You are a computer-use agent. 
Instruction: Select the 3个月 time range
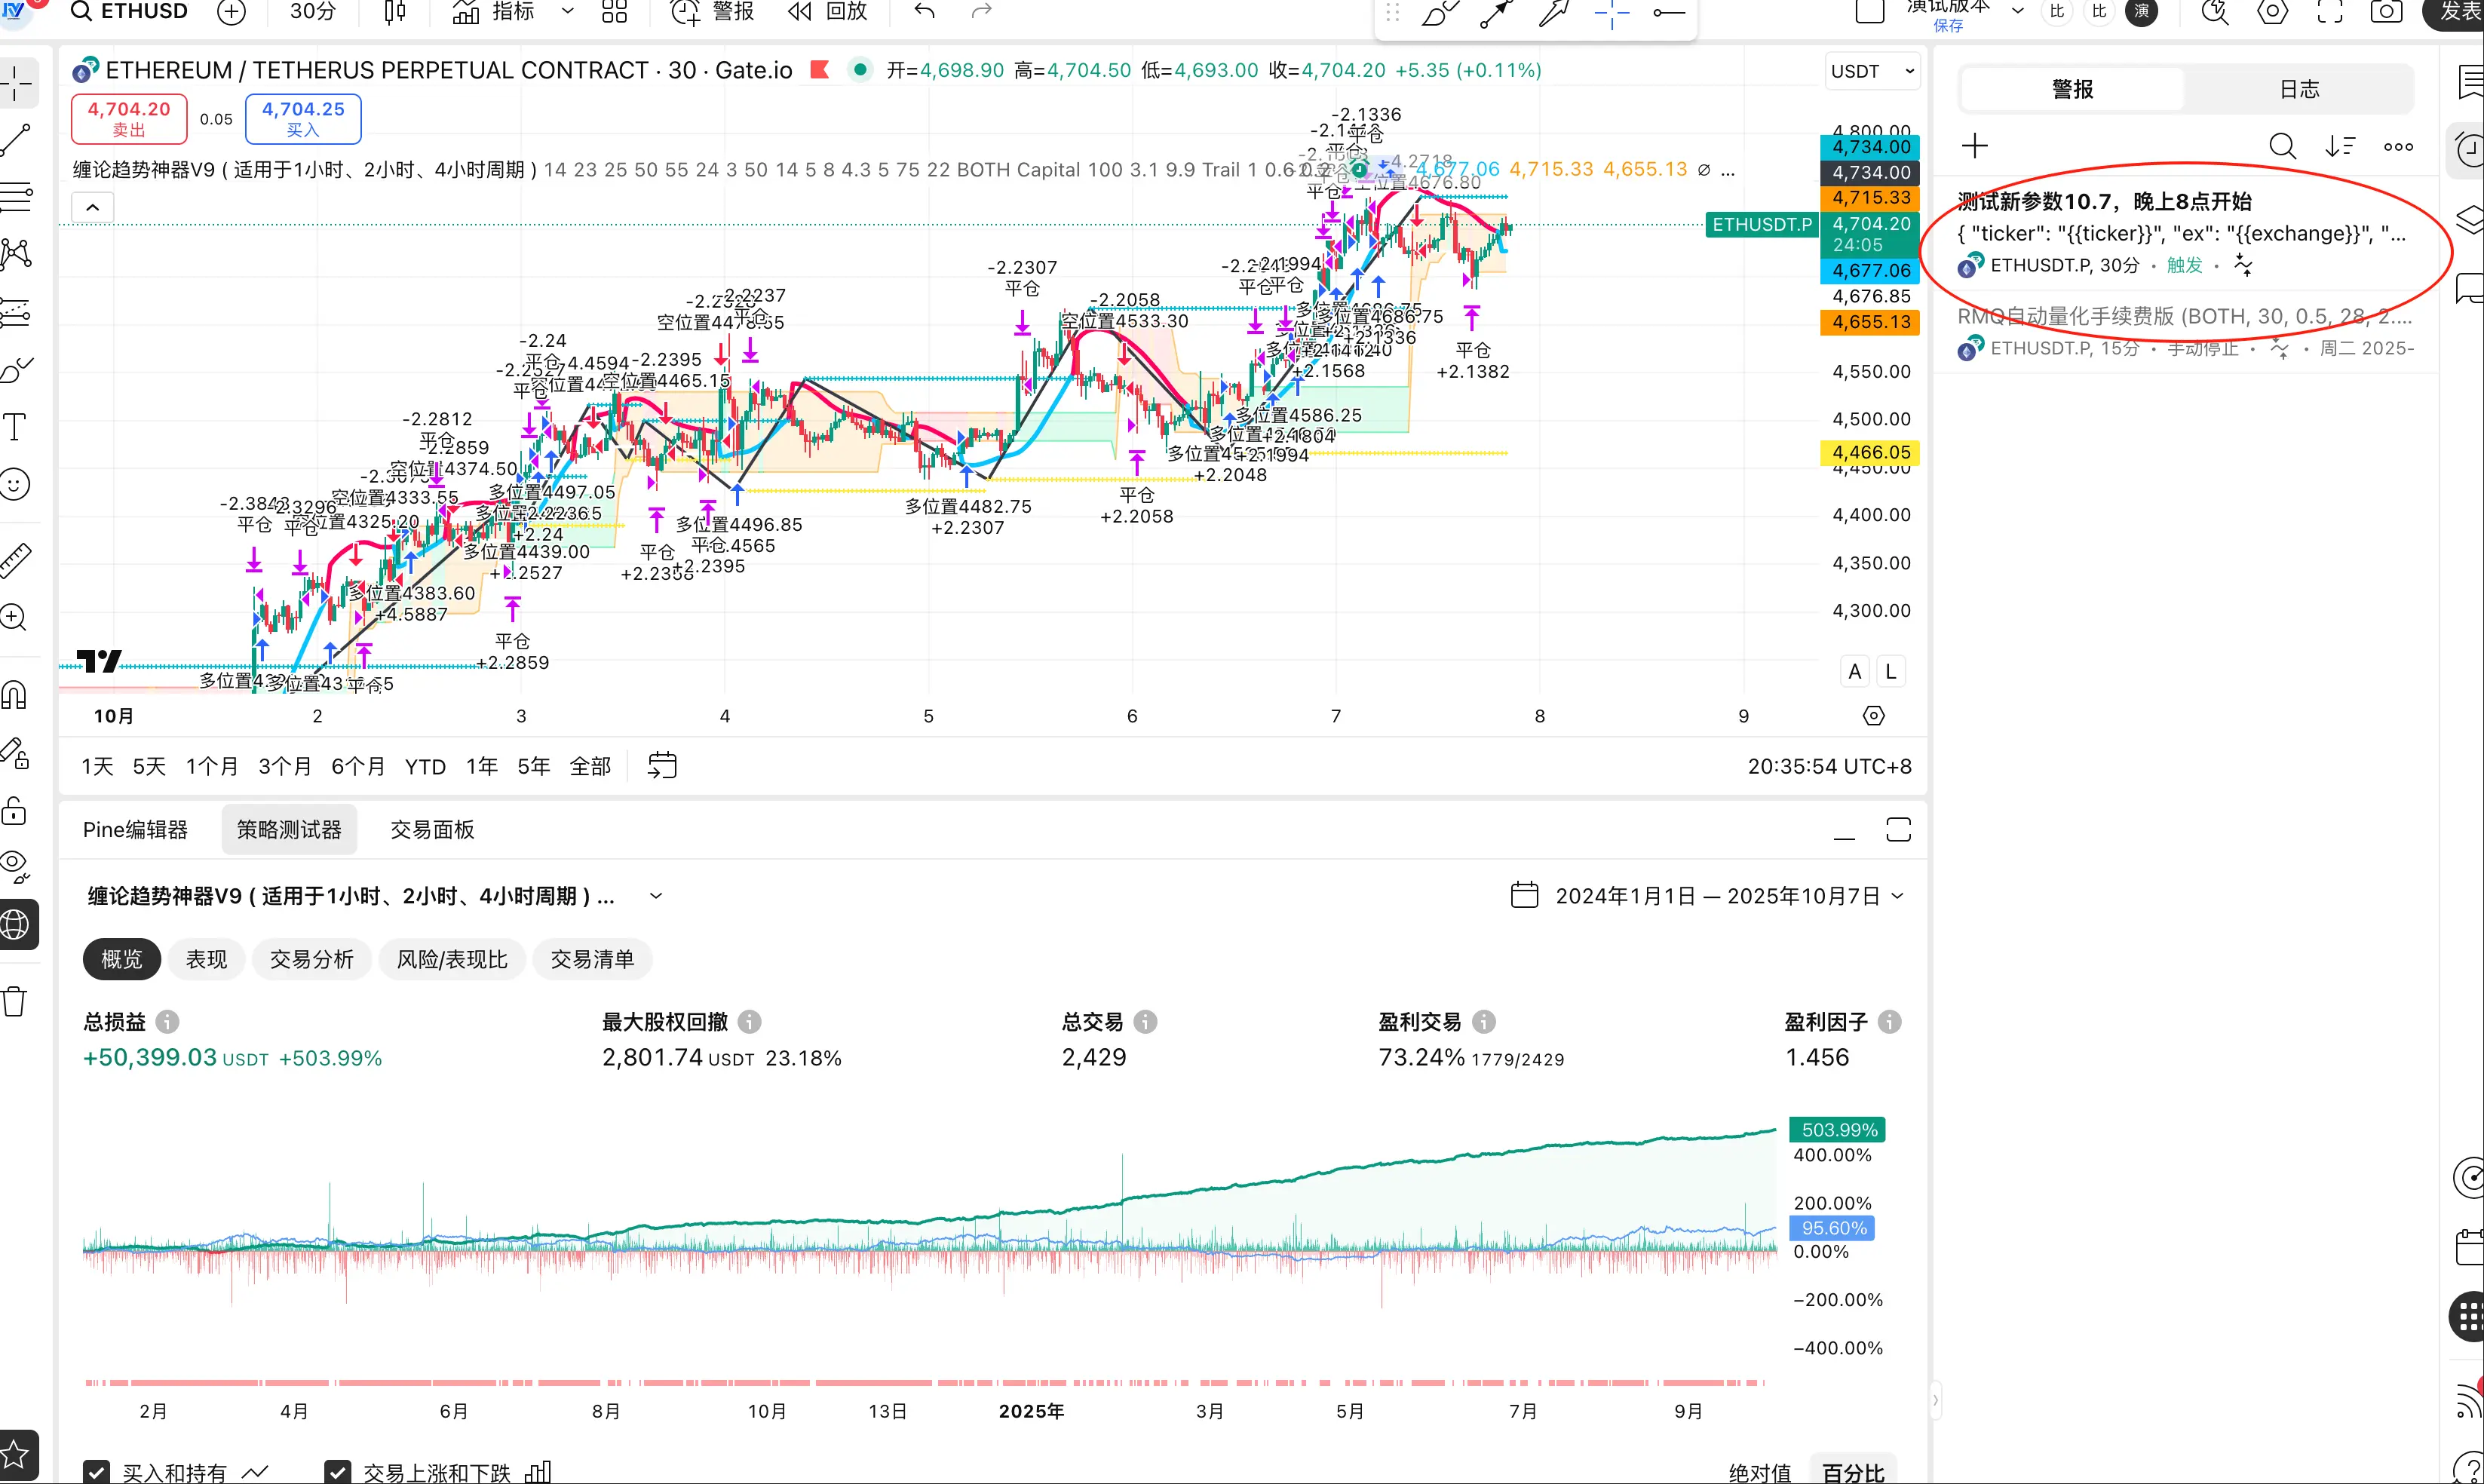point(284,766)
